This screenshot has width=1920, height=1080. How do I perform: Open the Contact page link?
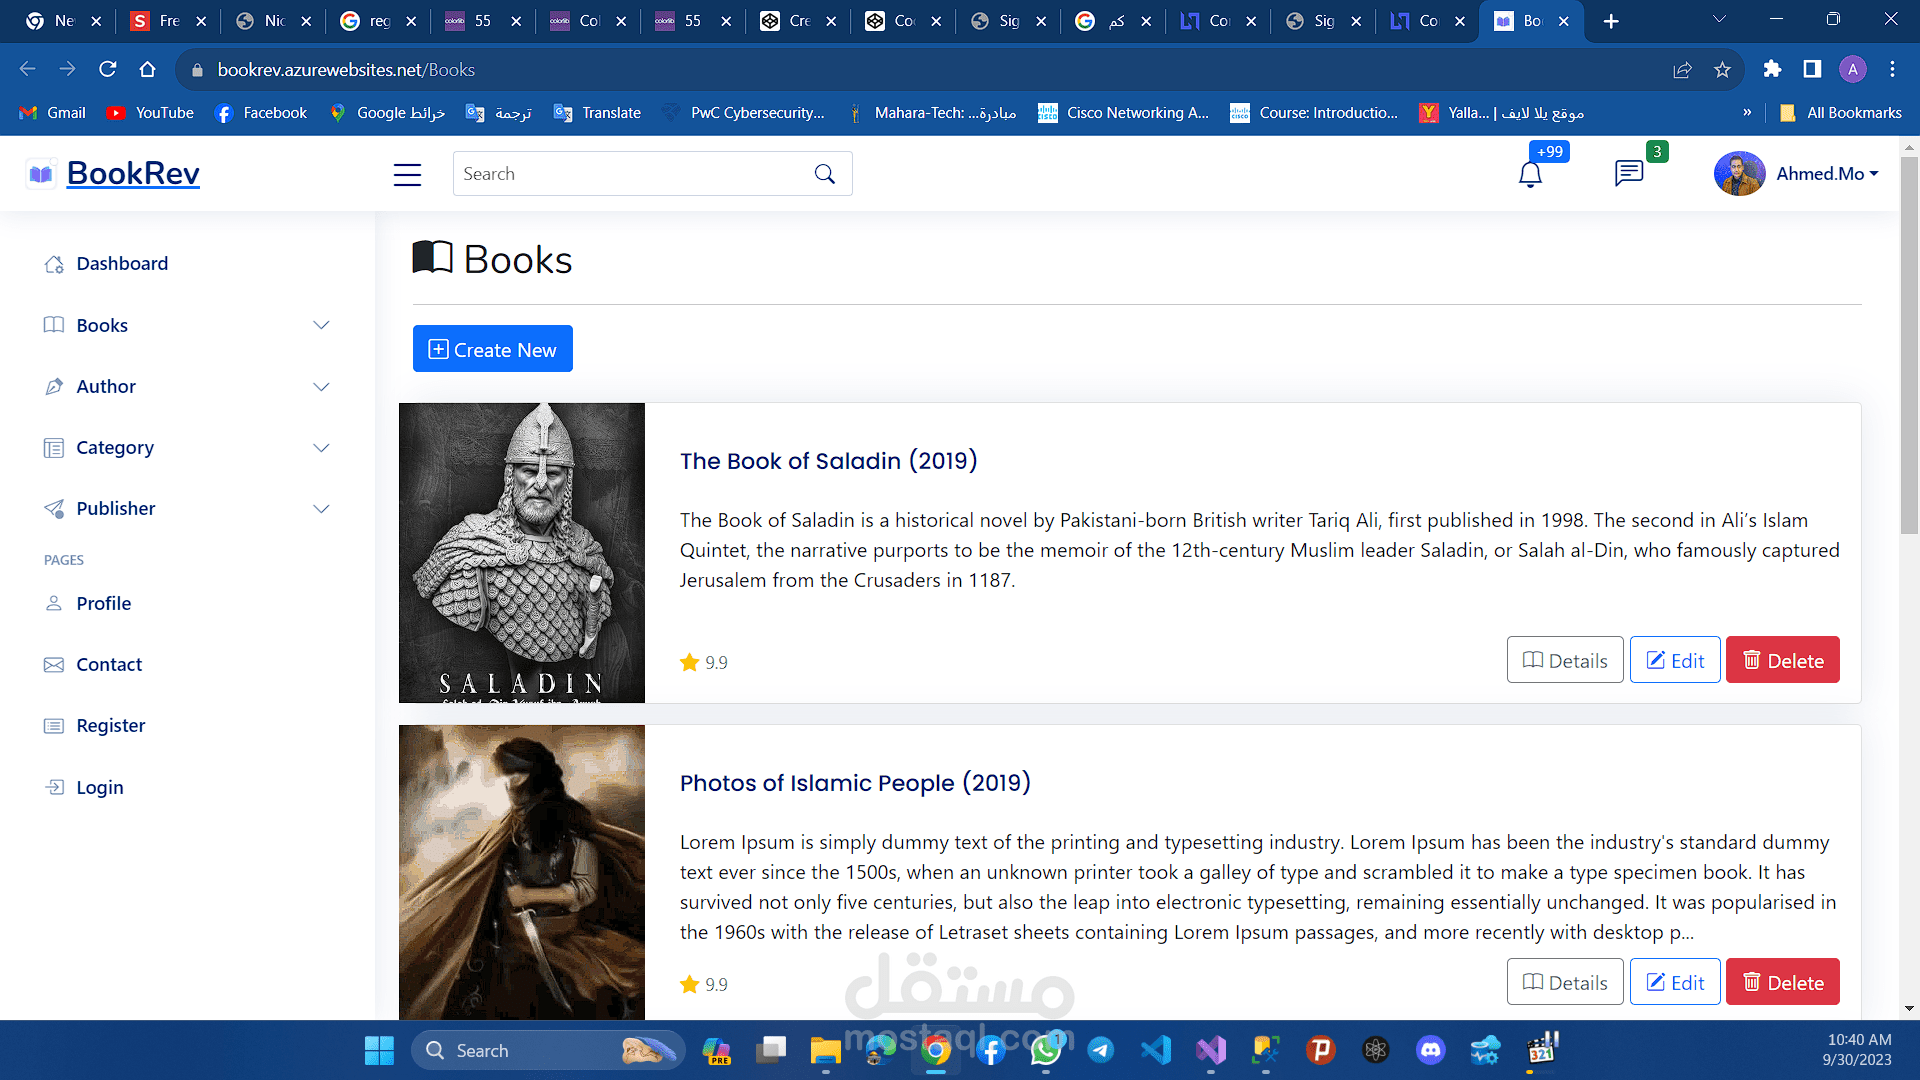pos(109,664)
